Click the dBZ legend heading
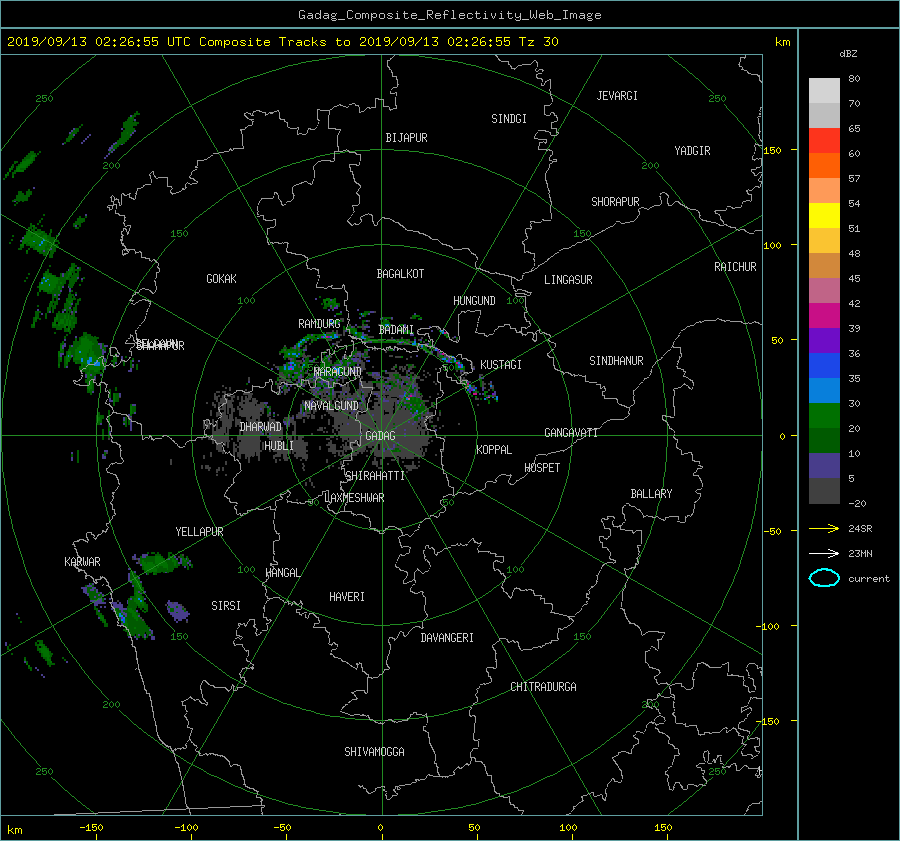The image size is (900, 841). coord(848,53)
